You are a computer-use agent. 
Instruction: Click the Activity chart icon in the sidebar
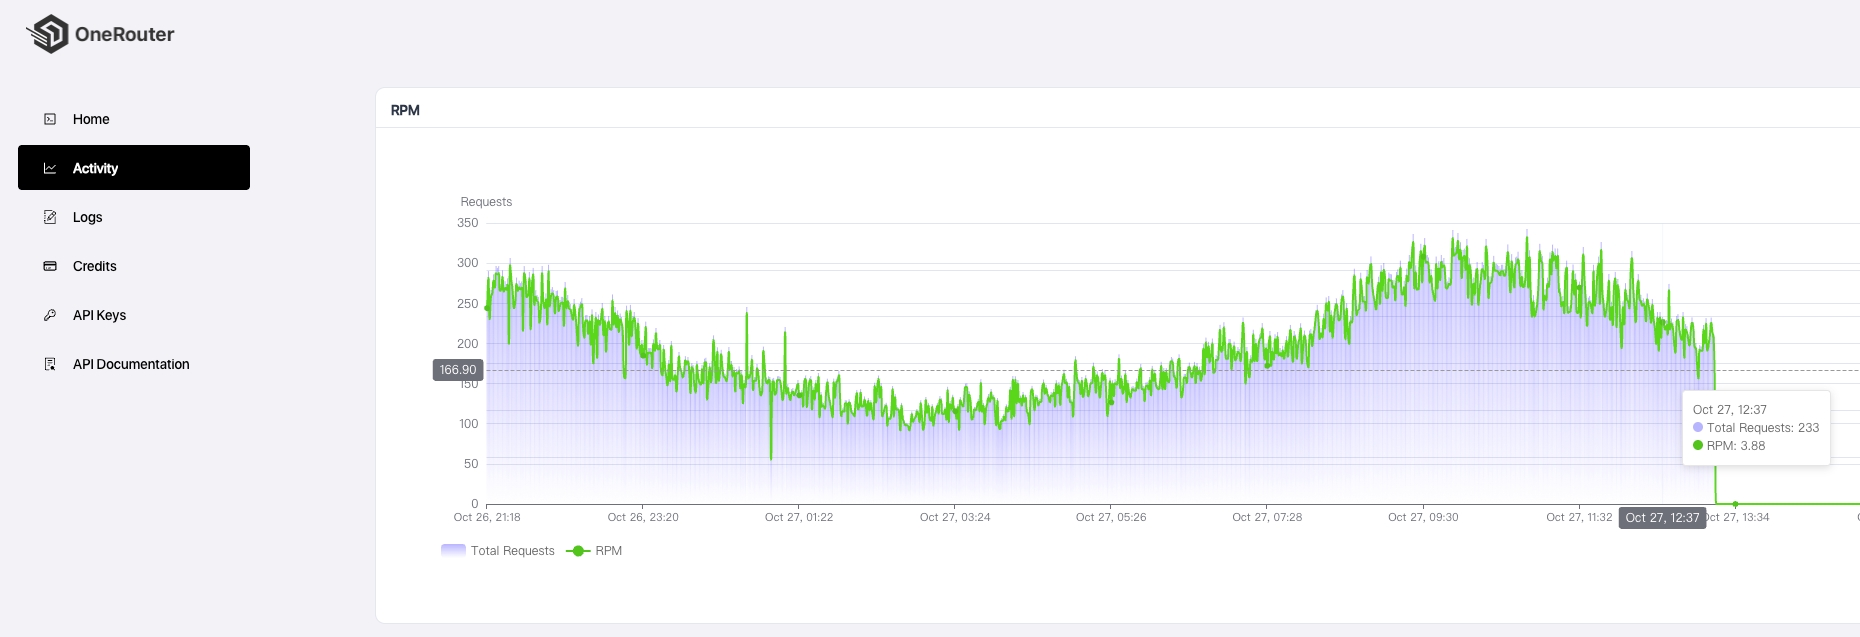pos(50,168)
